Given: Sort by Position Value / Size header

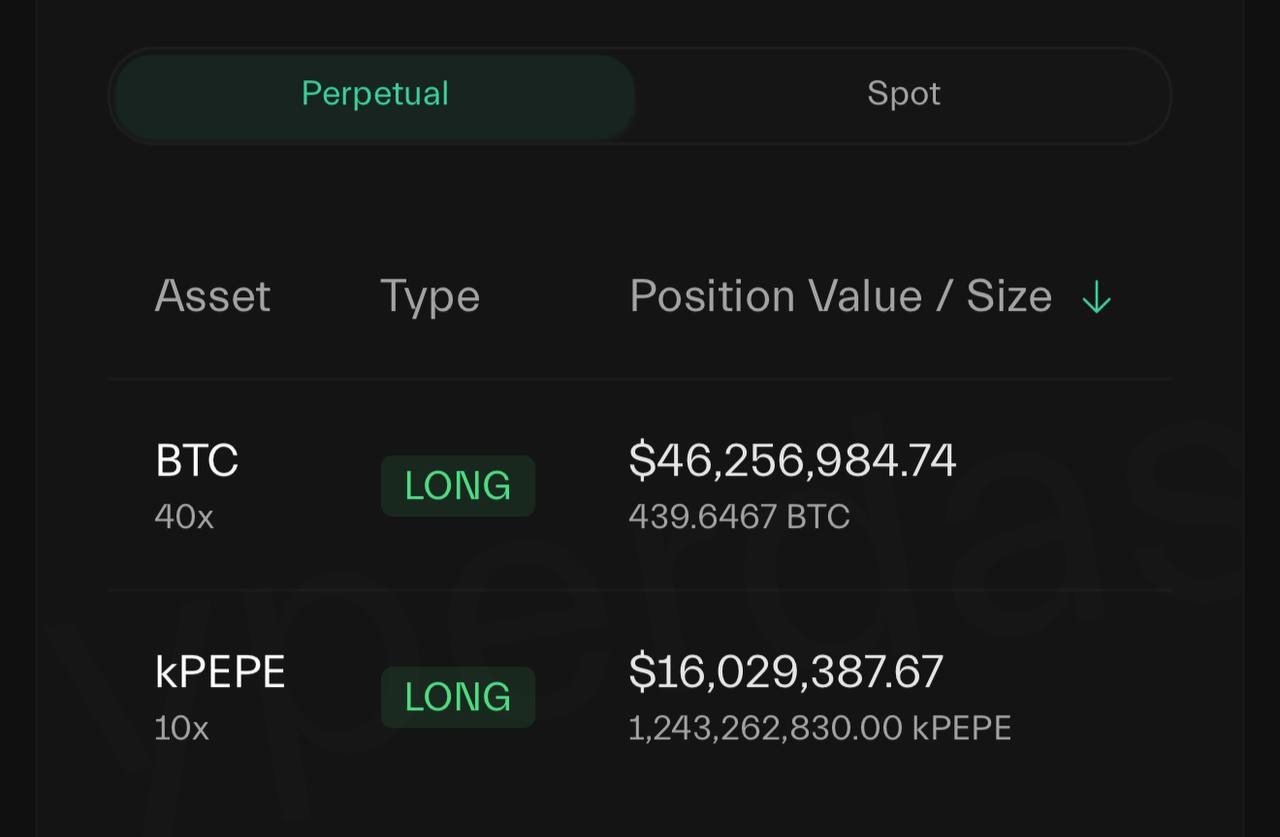Looking at the screenshot, I should (870, 297).
